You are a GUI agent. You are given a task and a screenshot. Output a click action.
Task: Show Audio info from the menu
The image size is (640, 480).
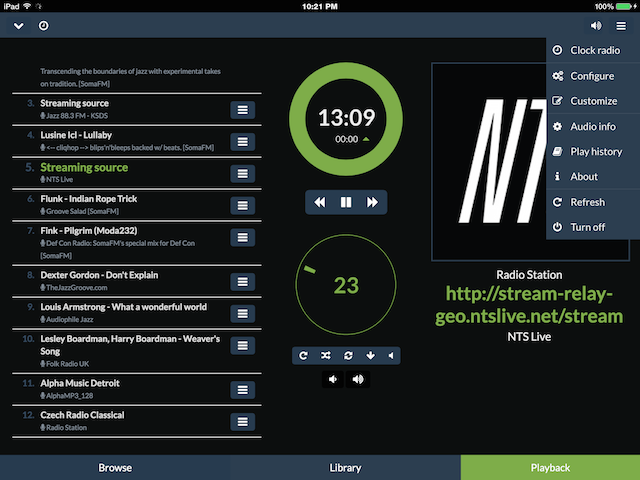click(593, 127)
